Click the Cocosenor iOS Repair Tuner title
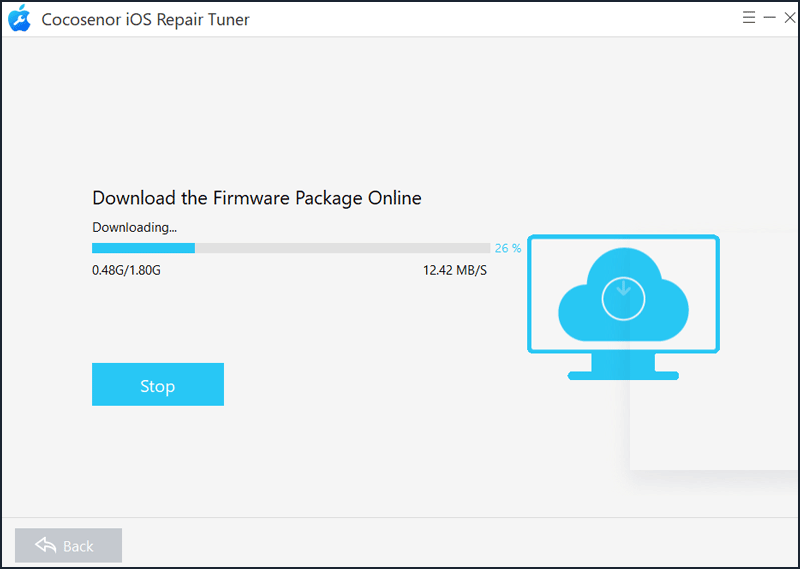 (145, 19)
